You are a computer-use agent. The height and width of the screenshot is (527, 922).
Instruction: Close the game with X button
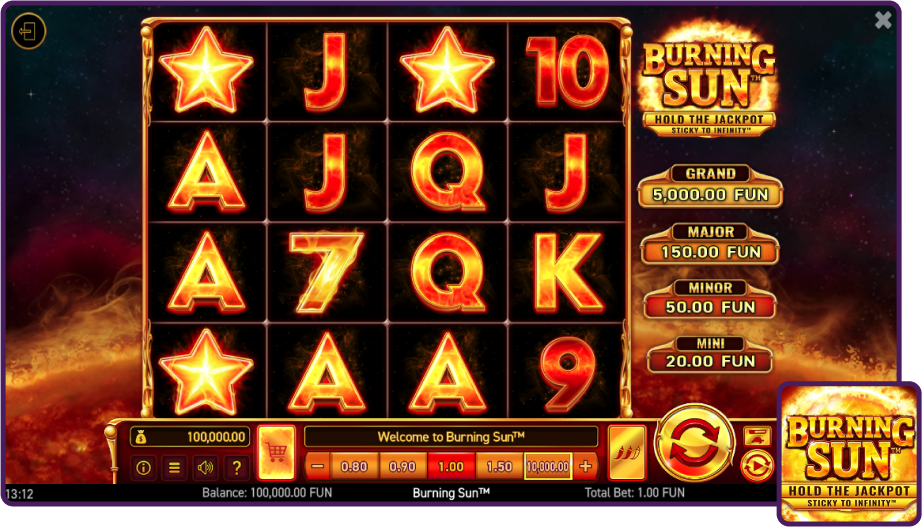(883, 21)
